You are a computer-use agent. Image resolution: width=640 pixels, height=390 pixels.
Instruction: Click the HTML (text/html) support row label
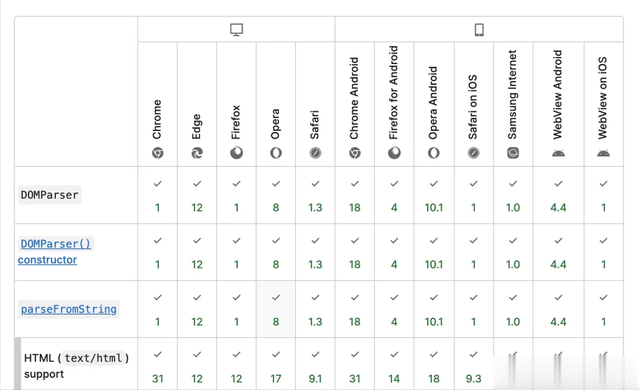tap(76, 366)
